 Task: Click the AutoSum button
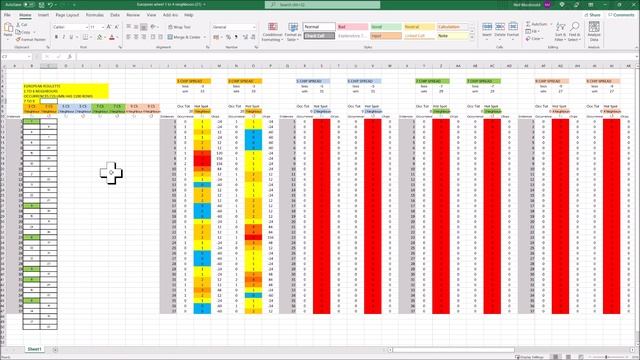tap(536, 24)
